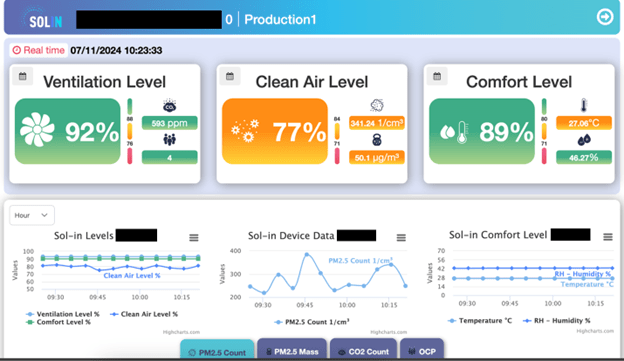Click the 27.06°C temperature badge
Viewport: 624px width, 361px height.
584,123
